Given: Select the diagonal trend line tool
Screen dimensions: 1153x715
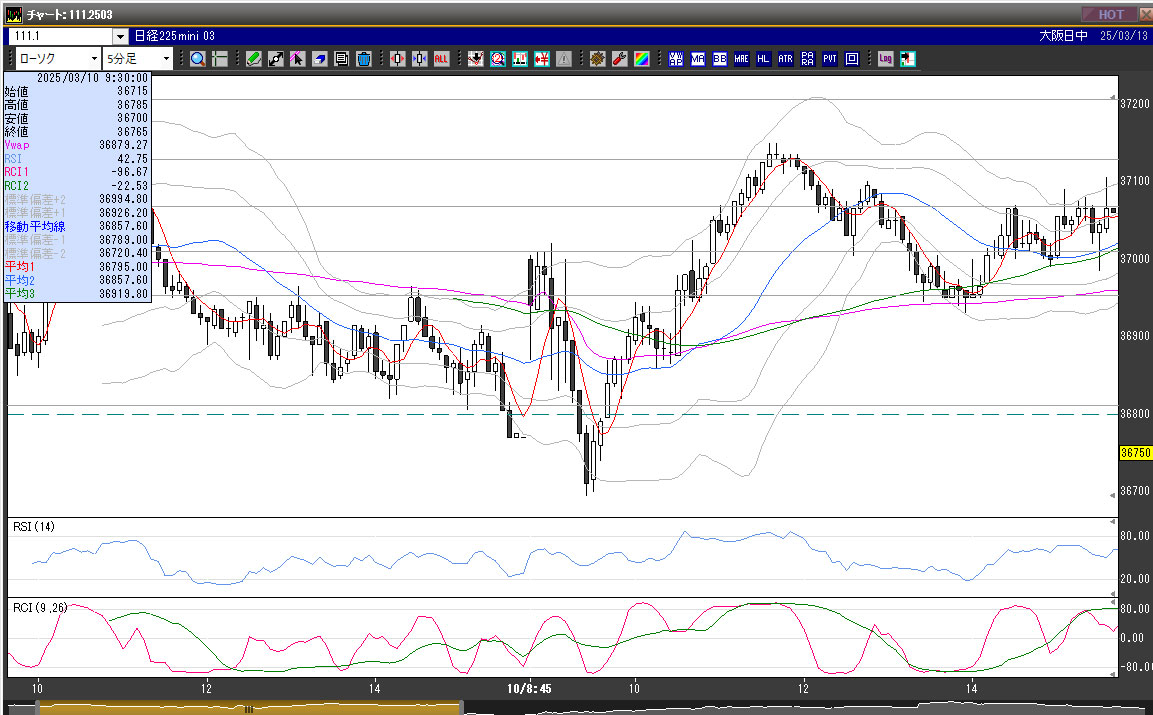Looking at the screenshot, I should pyautogui.click(x=276, y=59).
